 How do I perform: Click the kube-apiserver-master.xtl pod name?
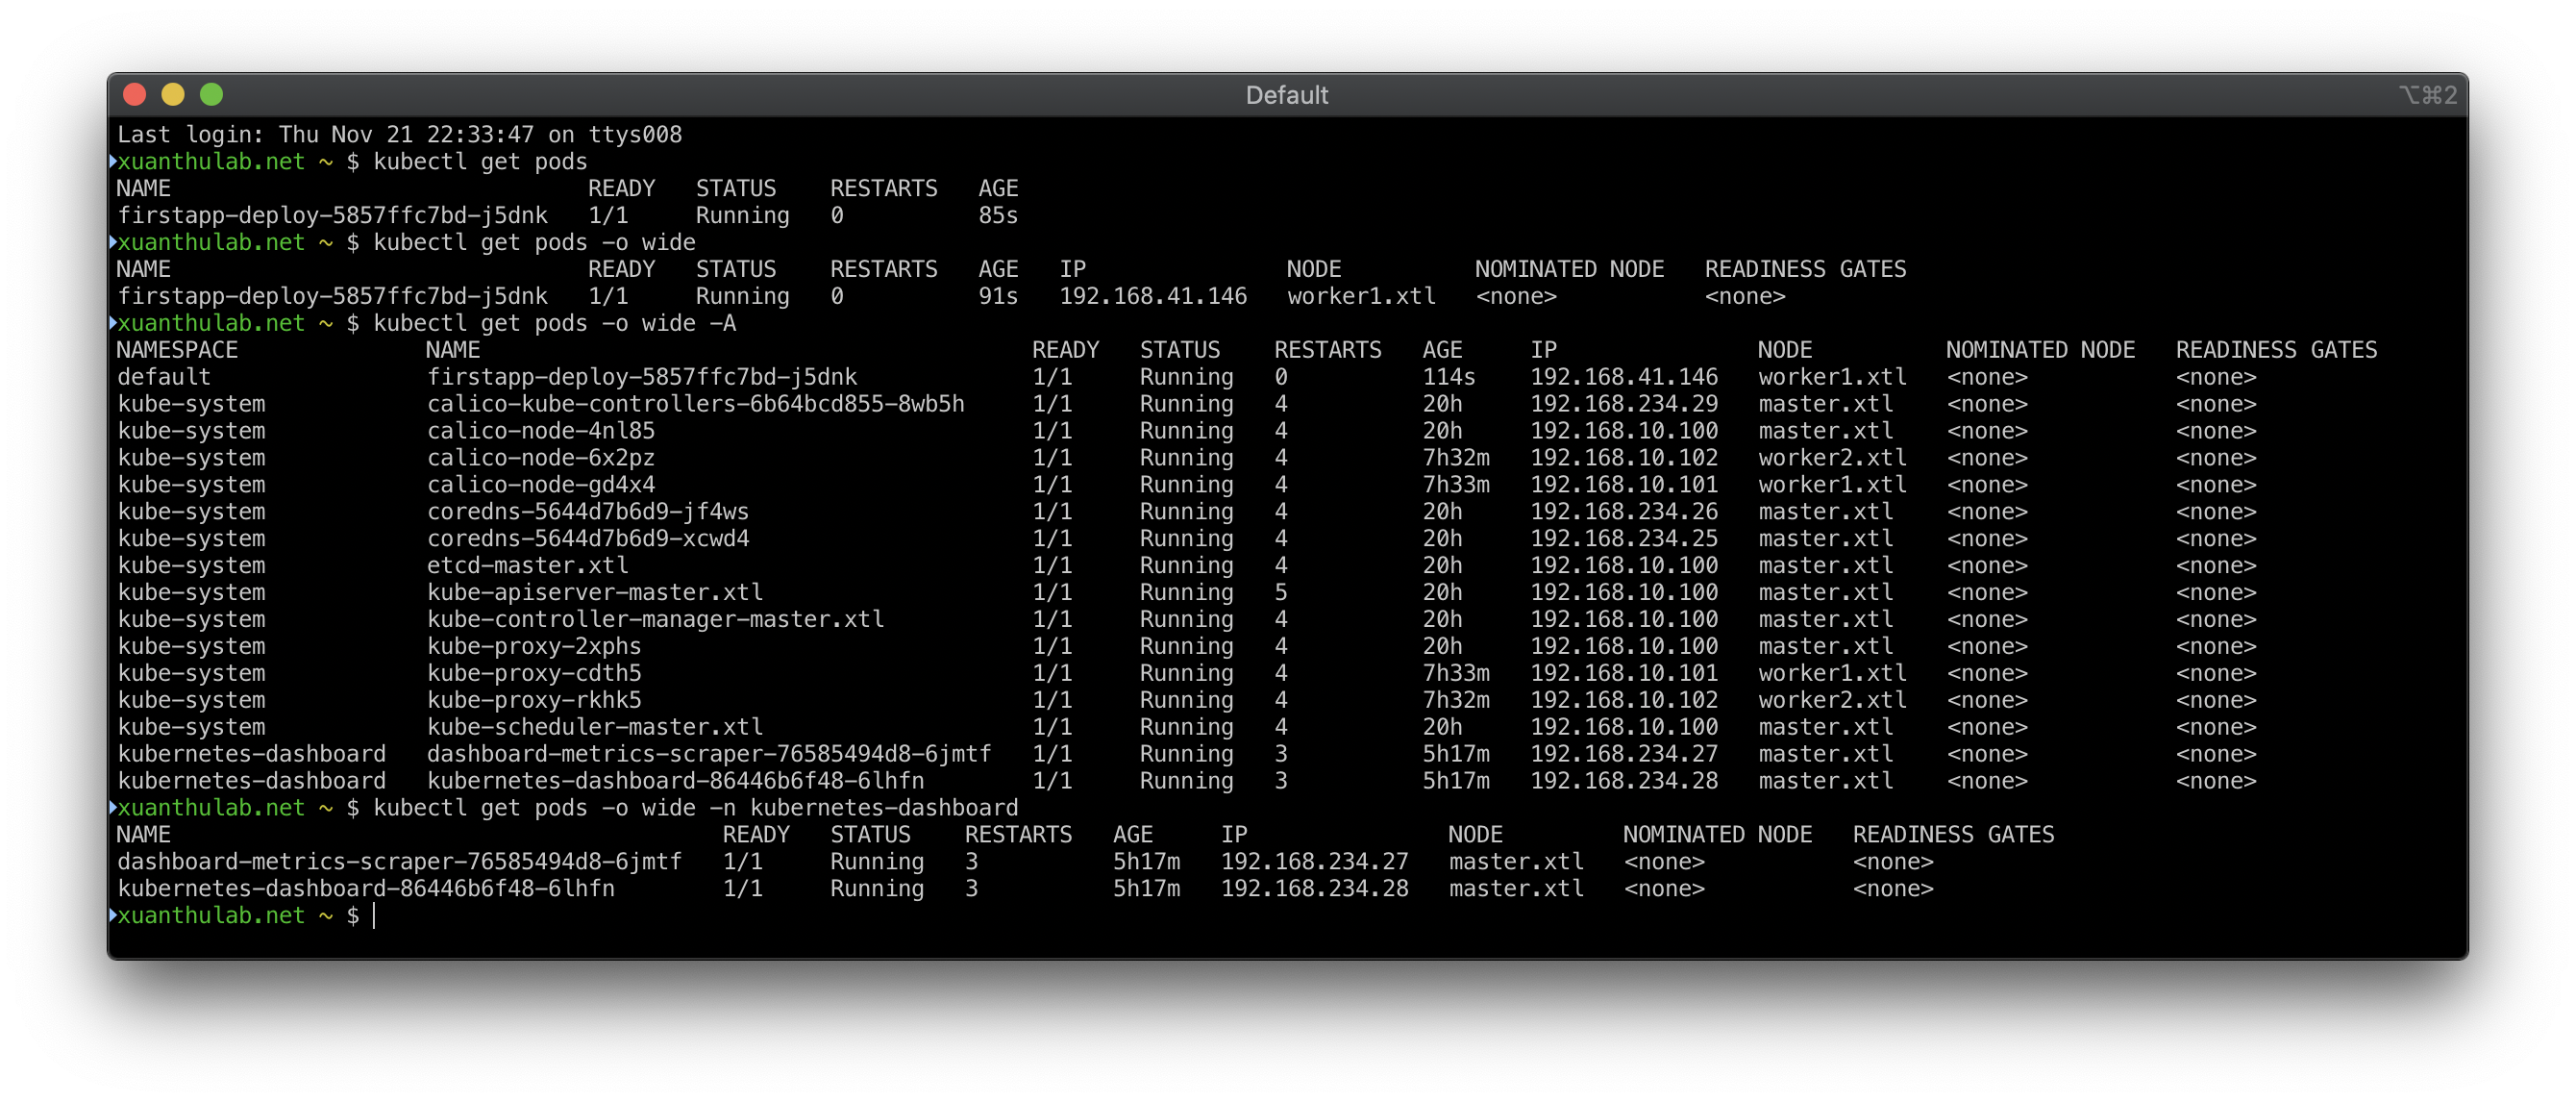point(594,593)
